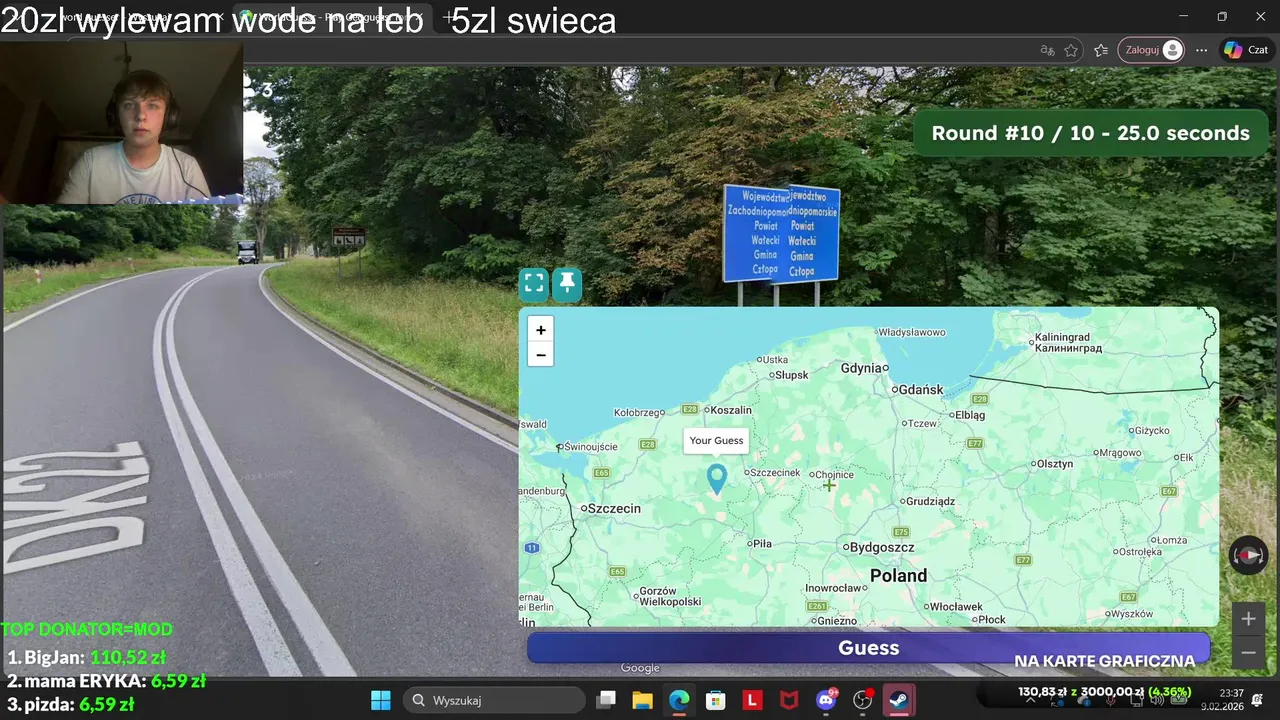The image size is (1280, 720).
Task: Click the Poland country label on map
Action: click(898, 575)
